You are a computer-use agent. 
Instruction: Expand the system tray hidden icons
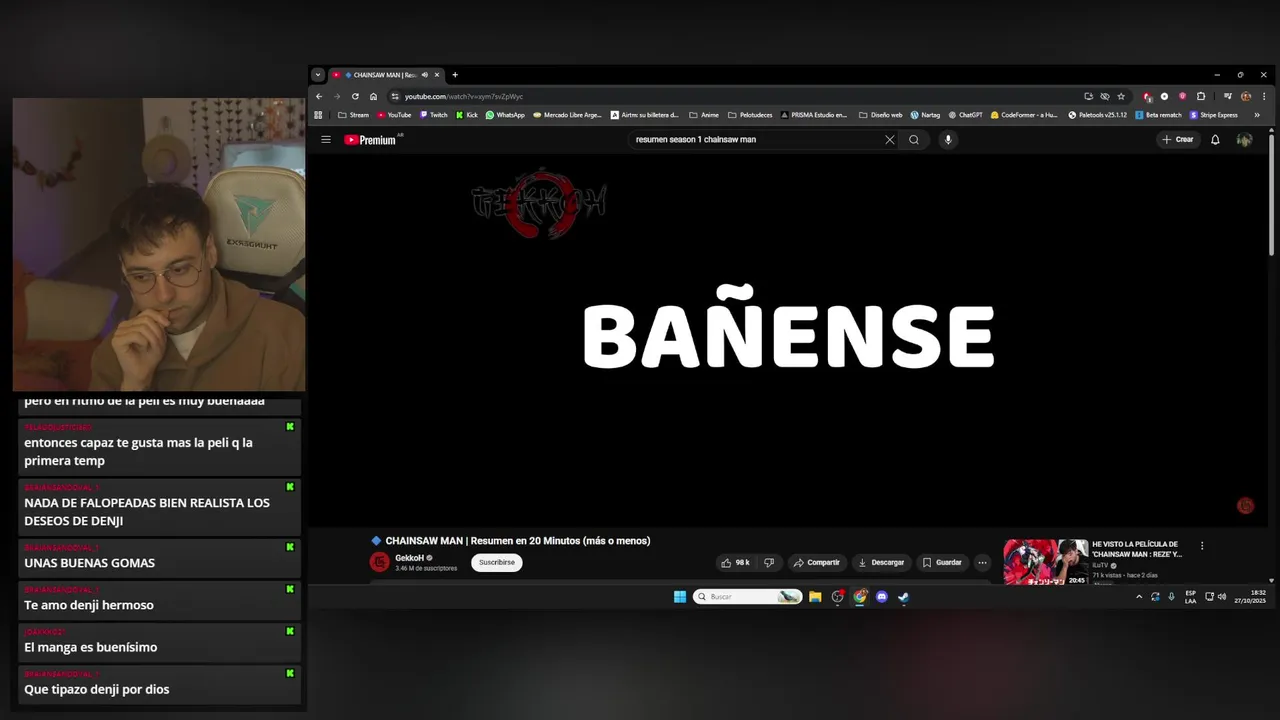(x=1138, y=597)
